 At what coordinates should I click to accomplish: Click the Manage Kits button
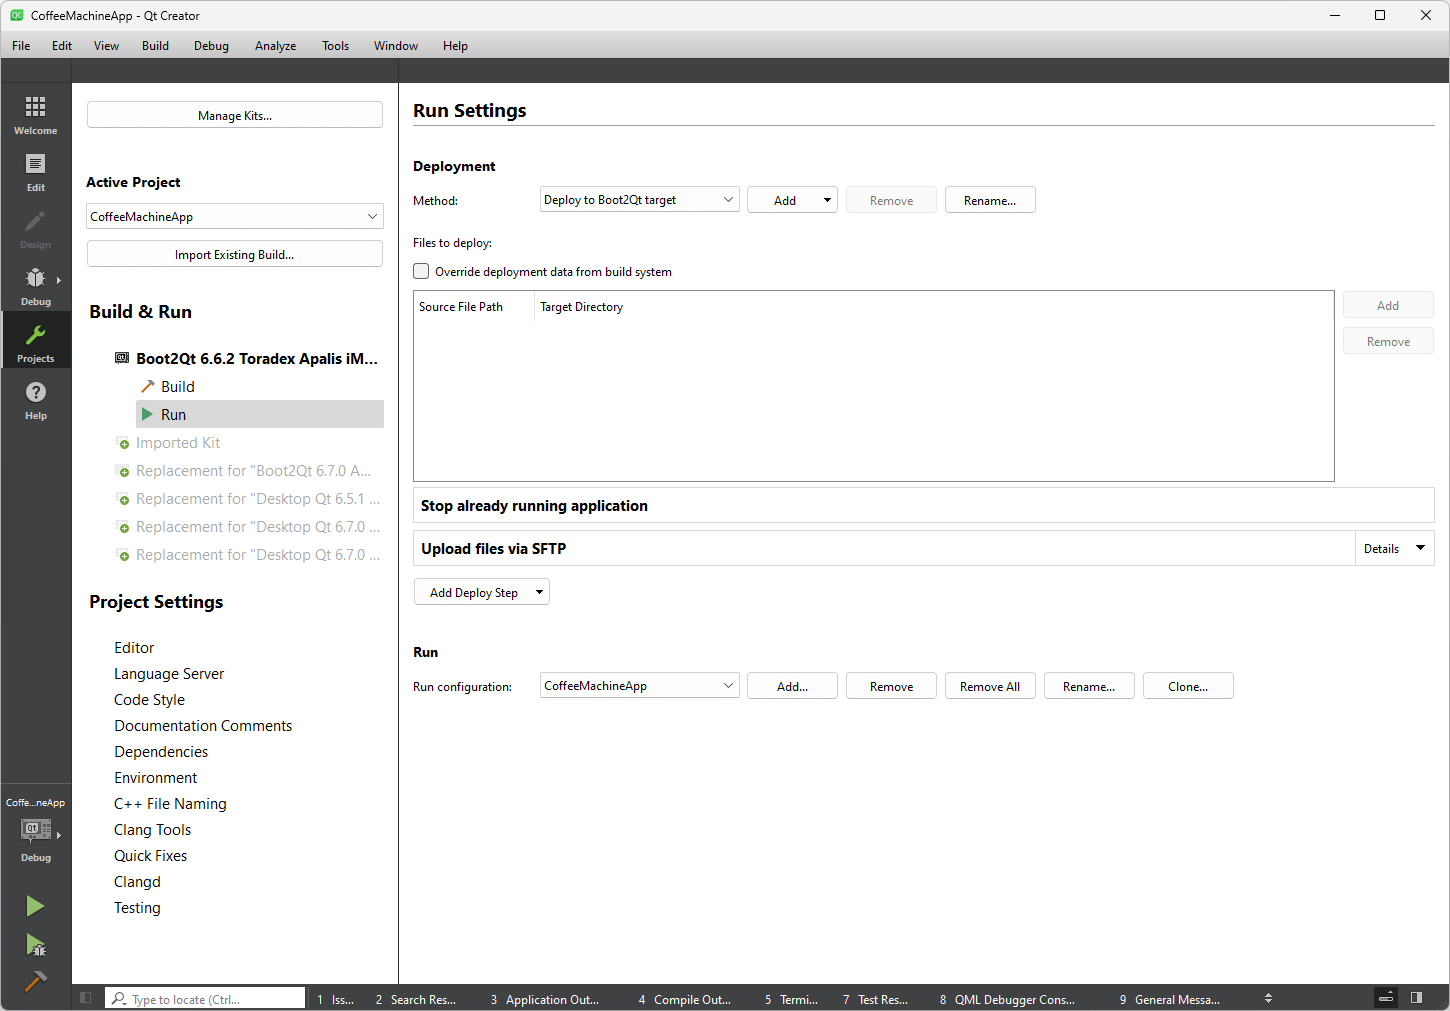click(x=235, y=116)
